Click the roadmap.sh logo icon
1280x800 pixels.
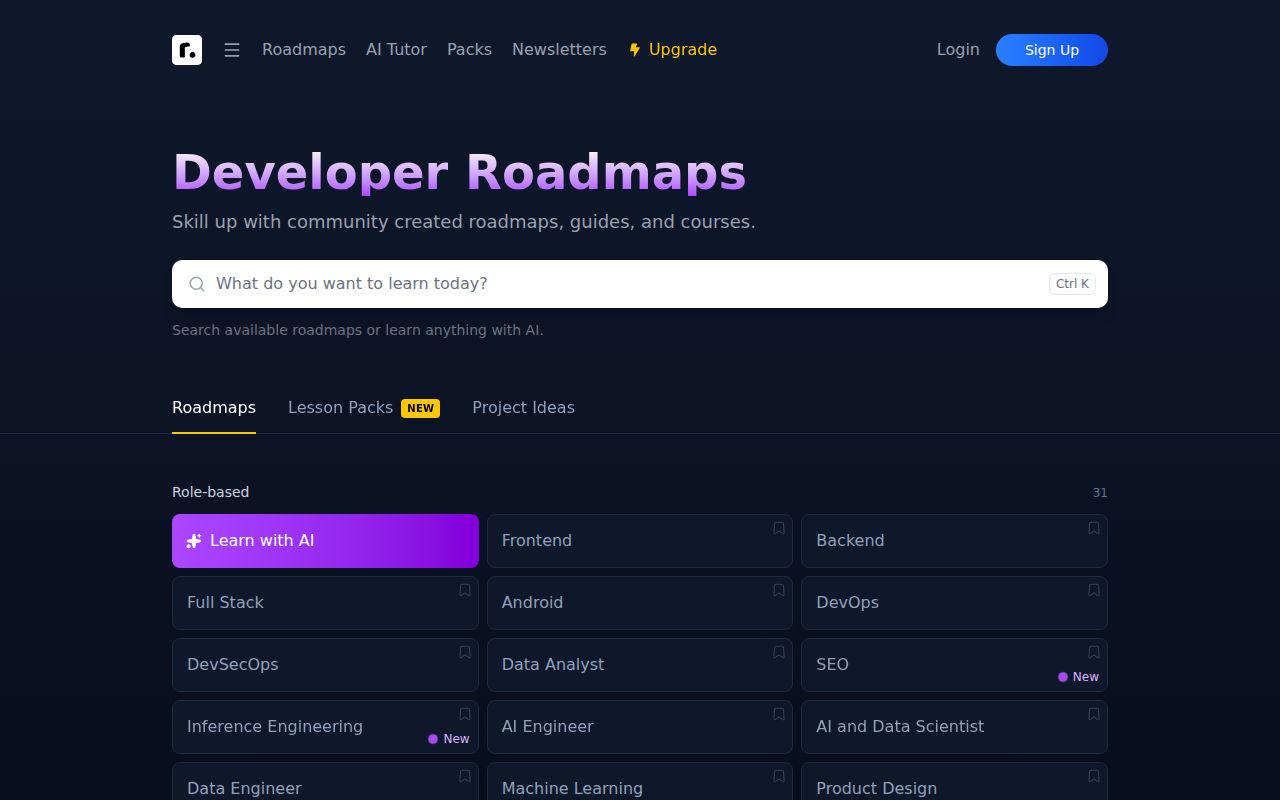[187, 50]
